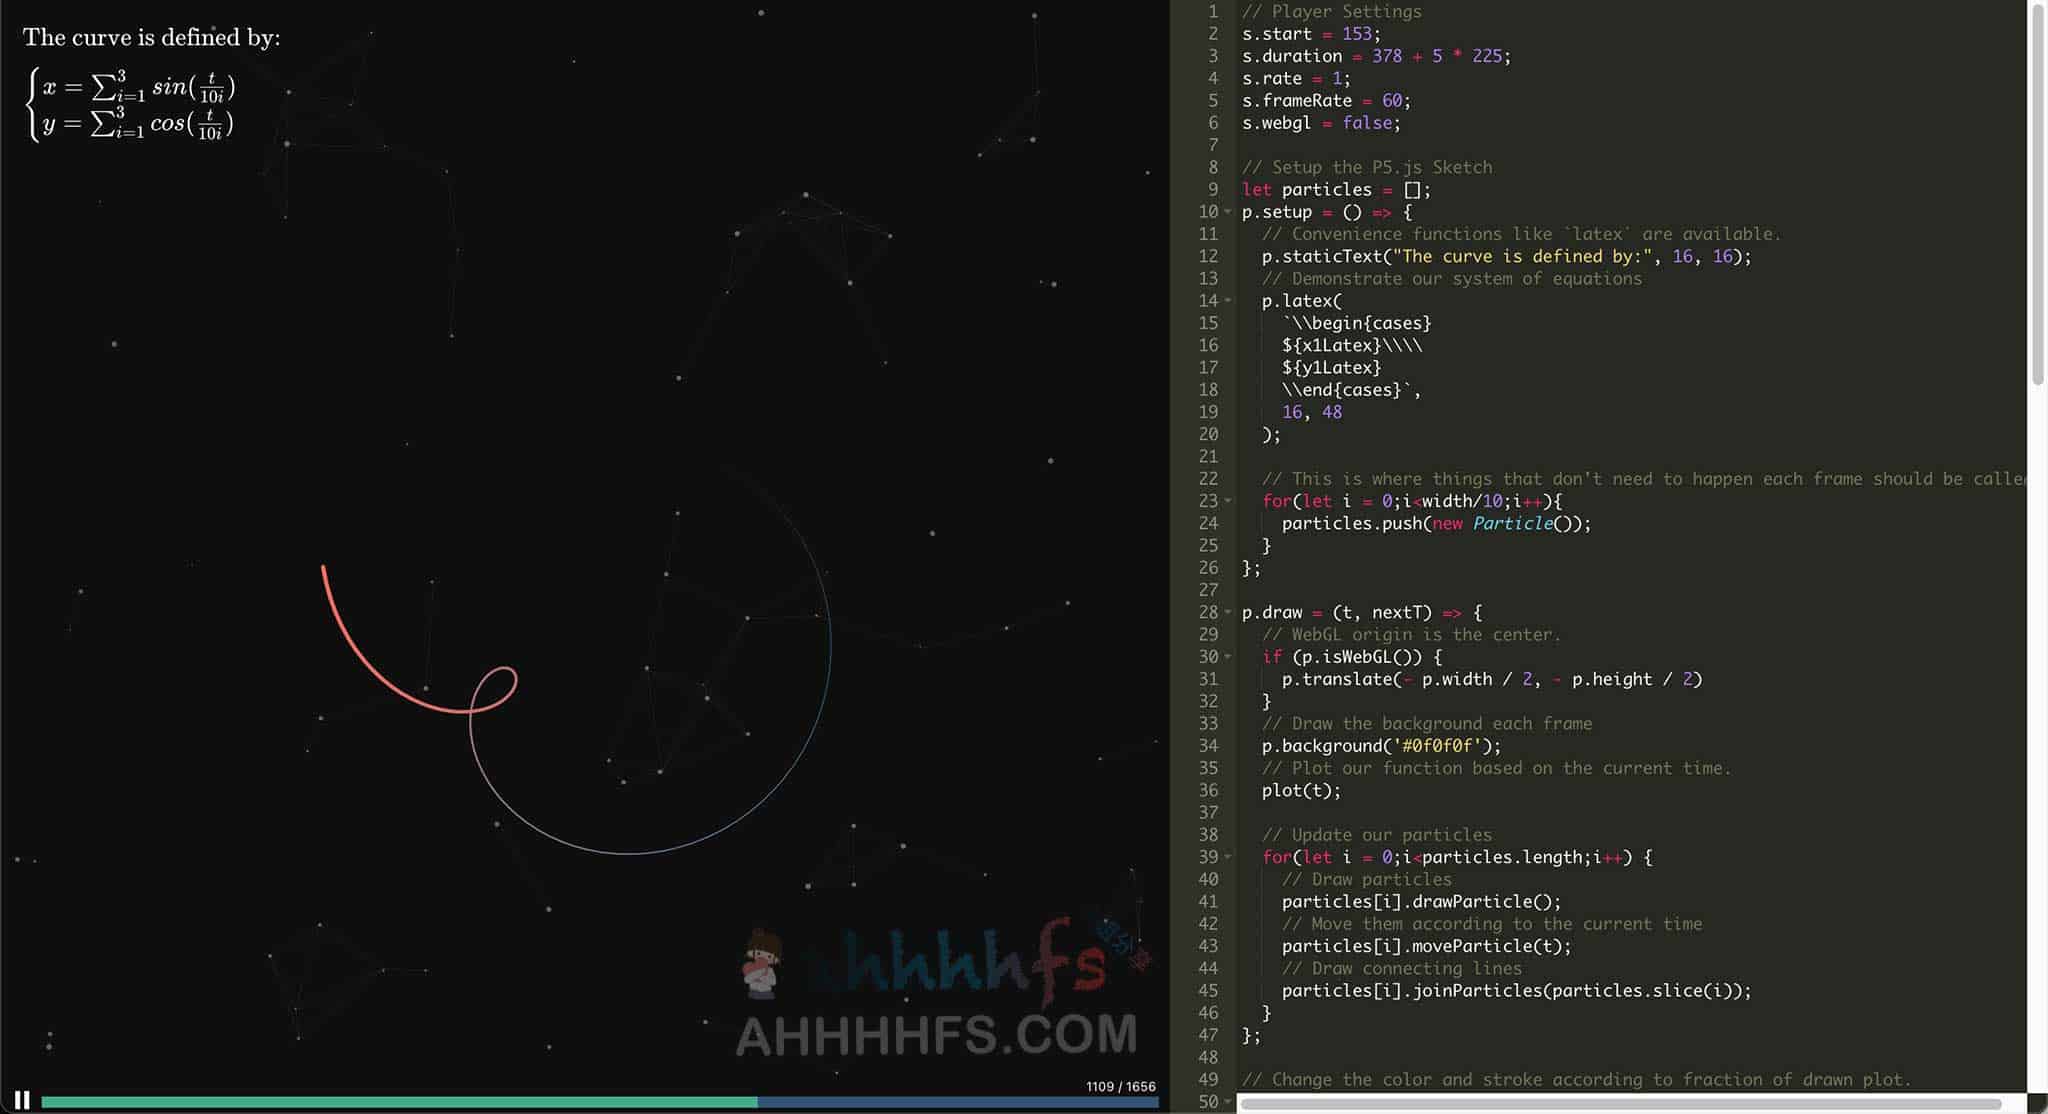Collapse the p.setup function at line 10
2048x1114 pixels.
click(x=1228, y=212)
